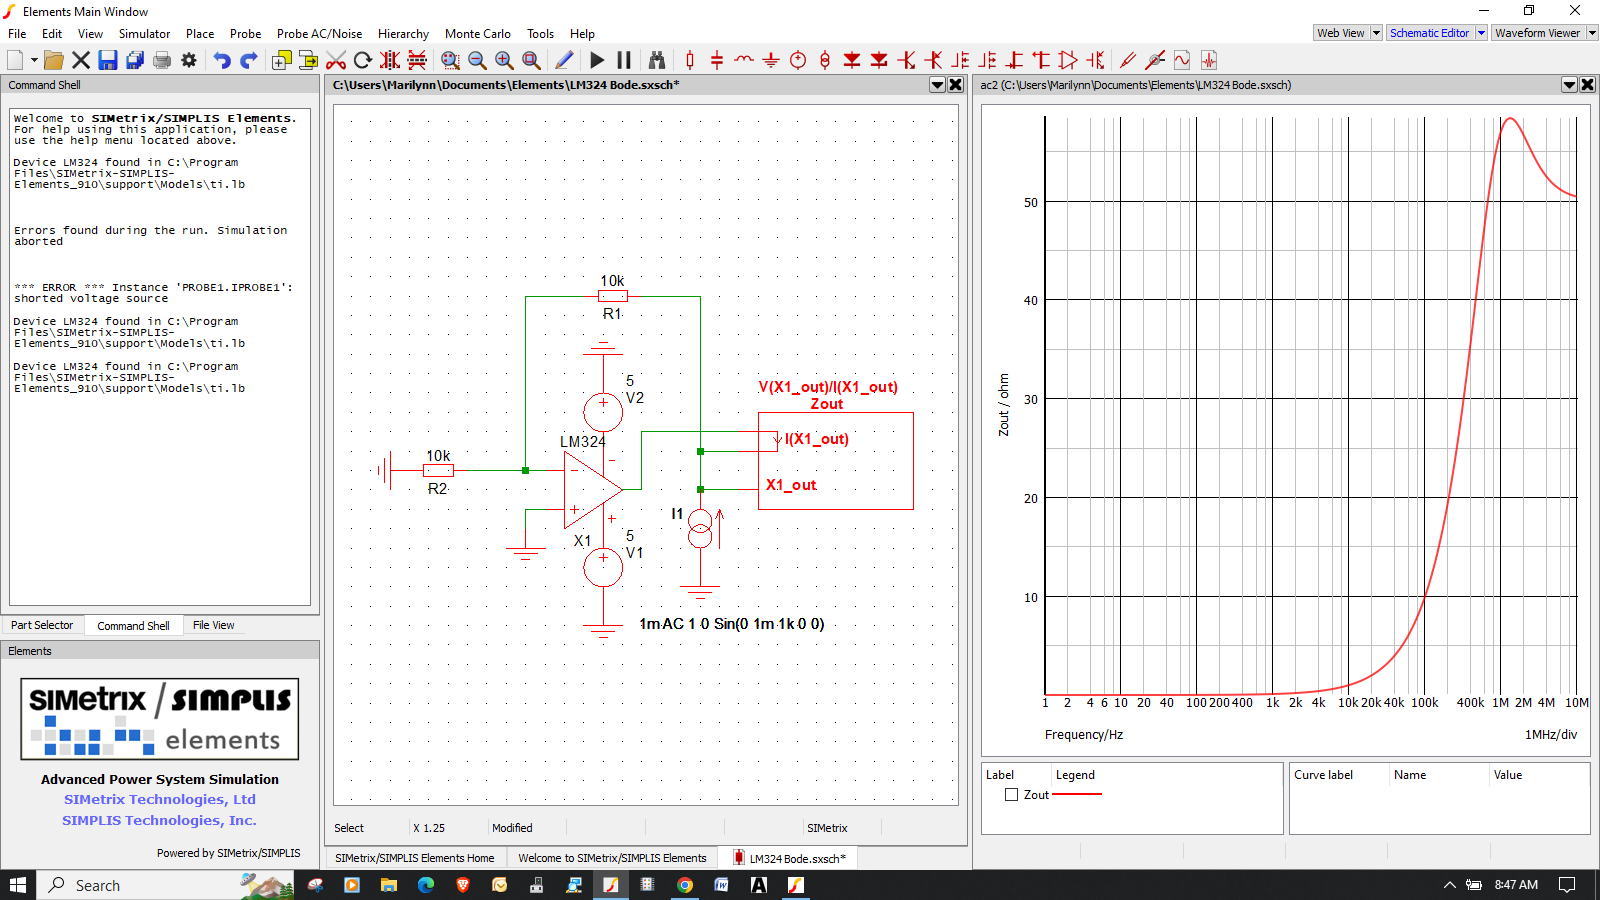Open the schematic pane dropdown arrow
The image size is (1600, 900).
(x=938, y=85)
